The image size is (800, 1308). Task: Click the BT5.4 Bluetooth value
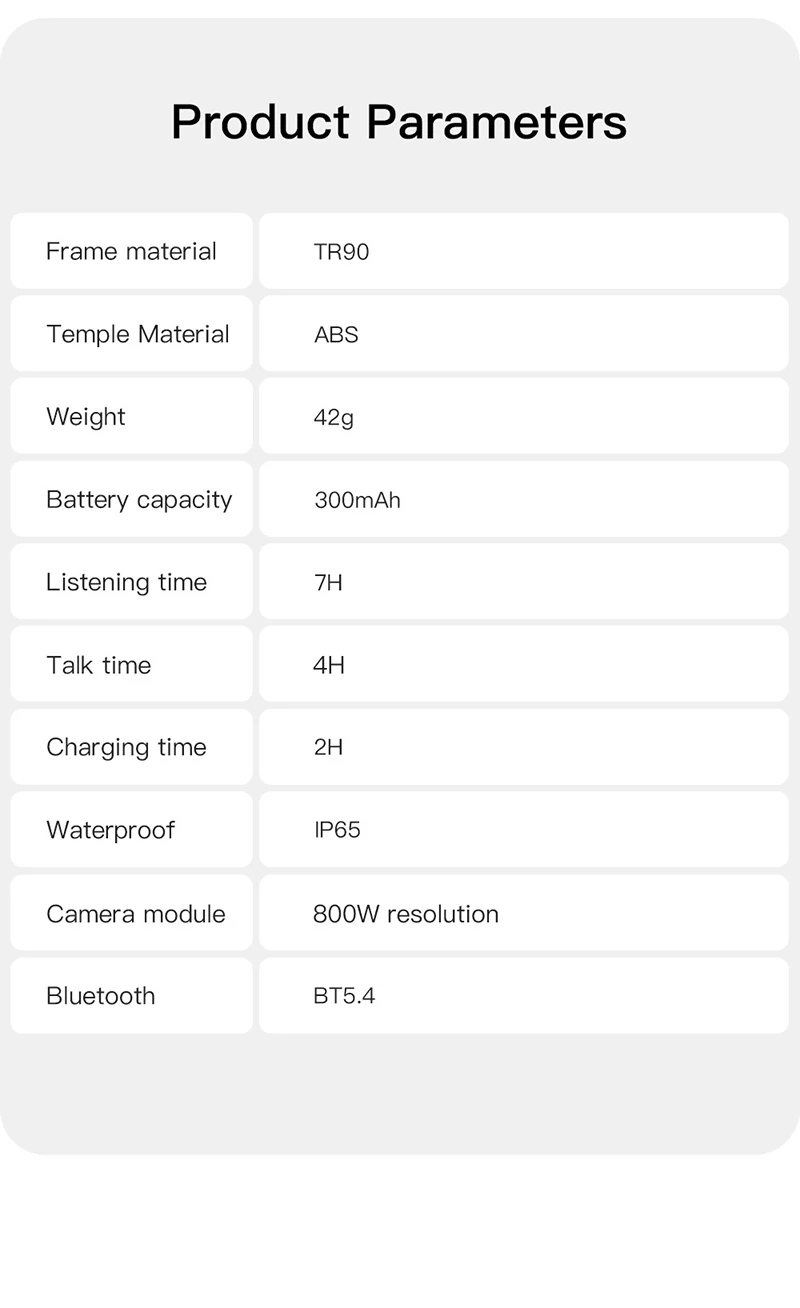coord(344,996)
